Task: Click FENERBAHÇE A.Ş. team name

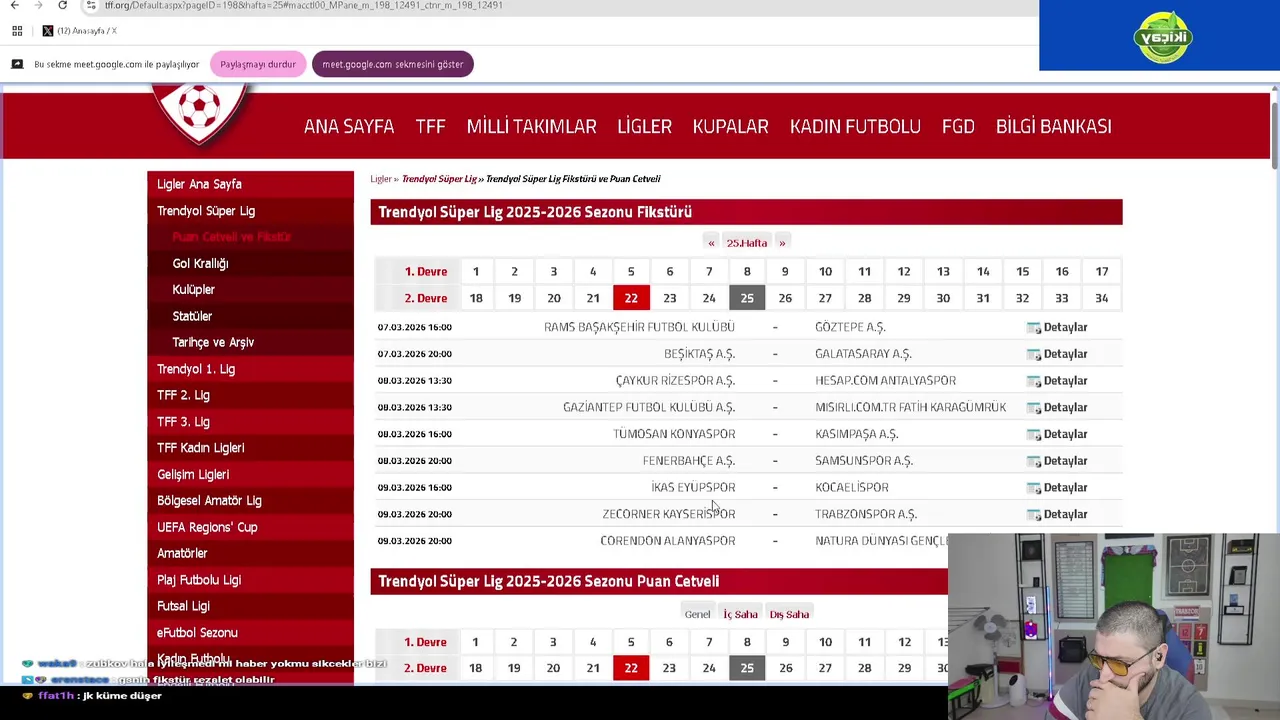Action: (x=688, y=461)
